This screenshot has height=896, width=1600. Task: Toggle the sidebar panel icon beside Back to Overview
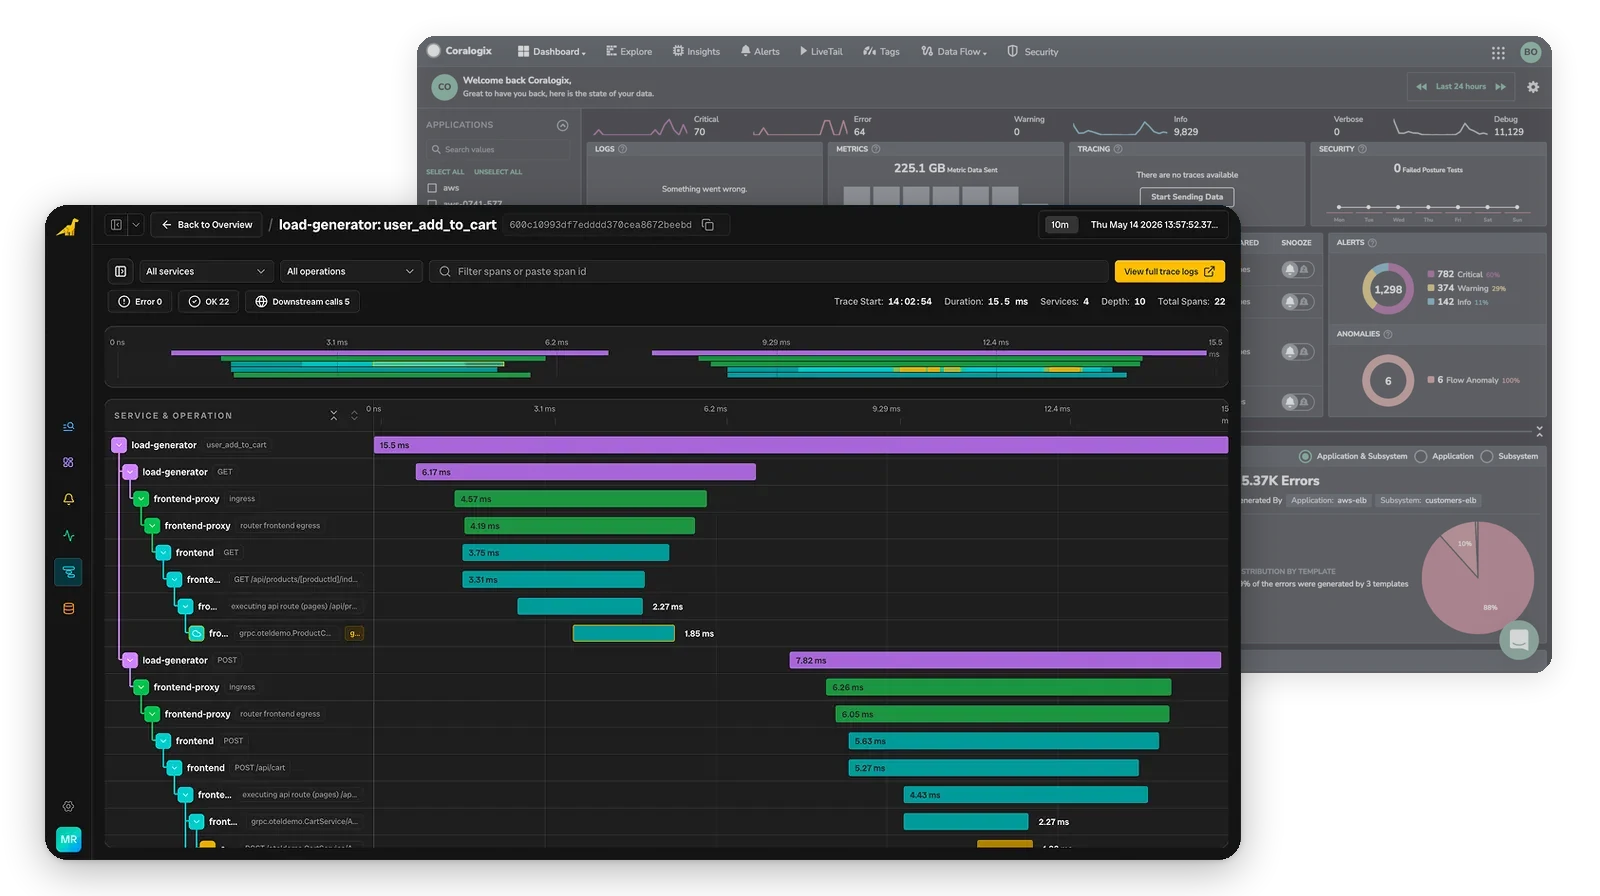pyautogui.click(x=116, y=225)
